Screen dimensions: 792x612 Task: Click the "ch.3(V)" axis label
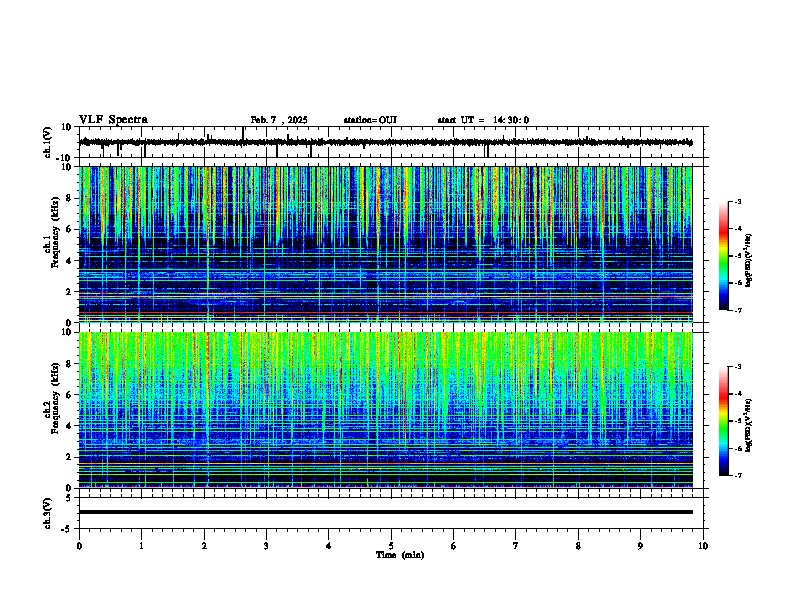click(48, 513)
